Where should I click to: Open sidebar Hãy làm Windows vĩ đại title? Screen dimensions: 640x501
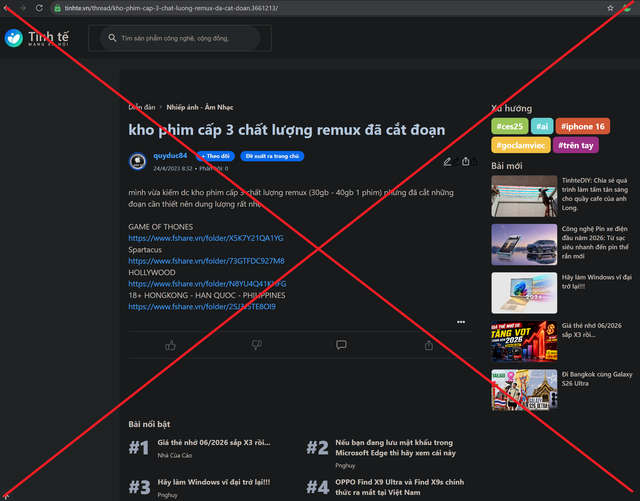tap(597, 282)
